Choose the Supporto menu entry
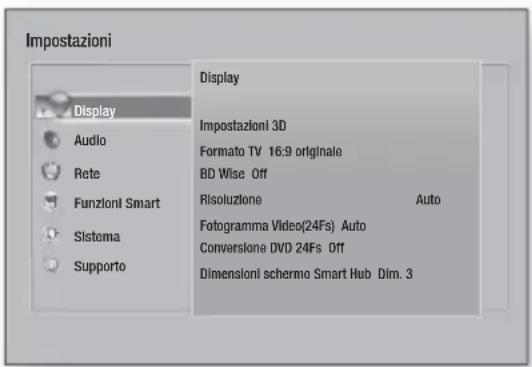This screenshot has height=367, width=532. tap(100, 267)
